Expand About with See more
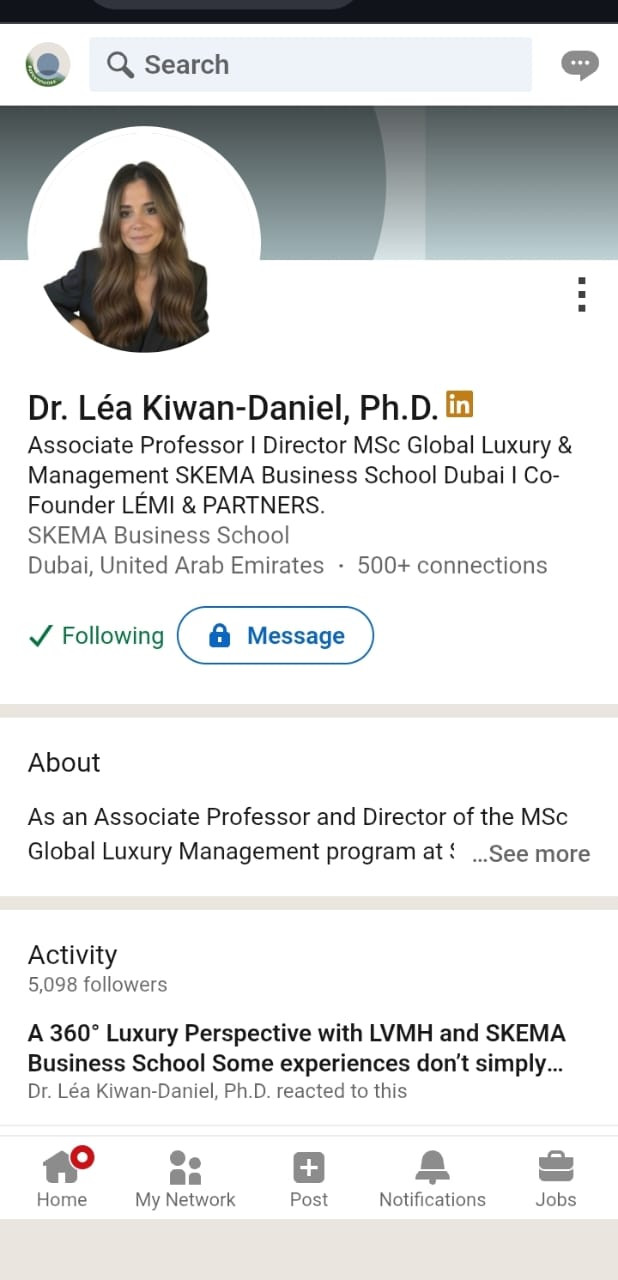Viewport: 618px width, 1280px height. [531, 854]
